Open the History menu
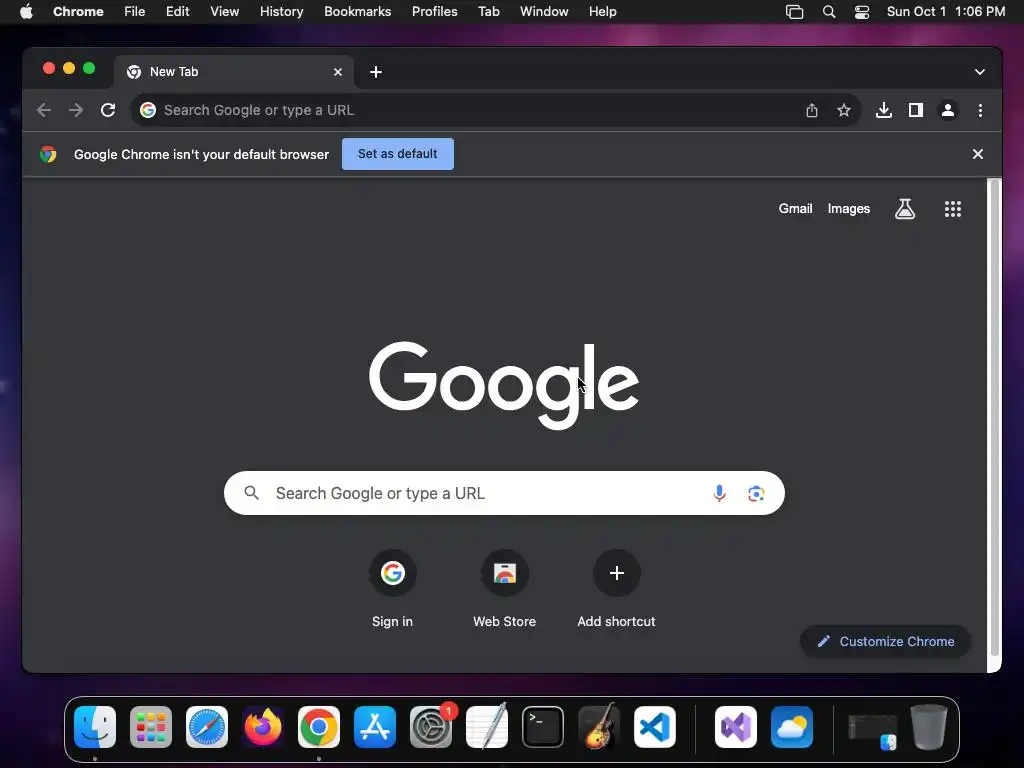The width and height of the screenshot is (1024, 768). tap(281, 12)
